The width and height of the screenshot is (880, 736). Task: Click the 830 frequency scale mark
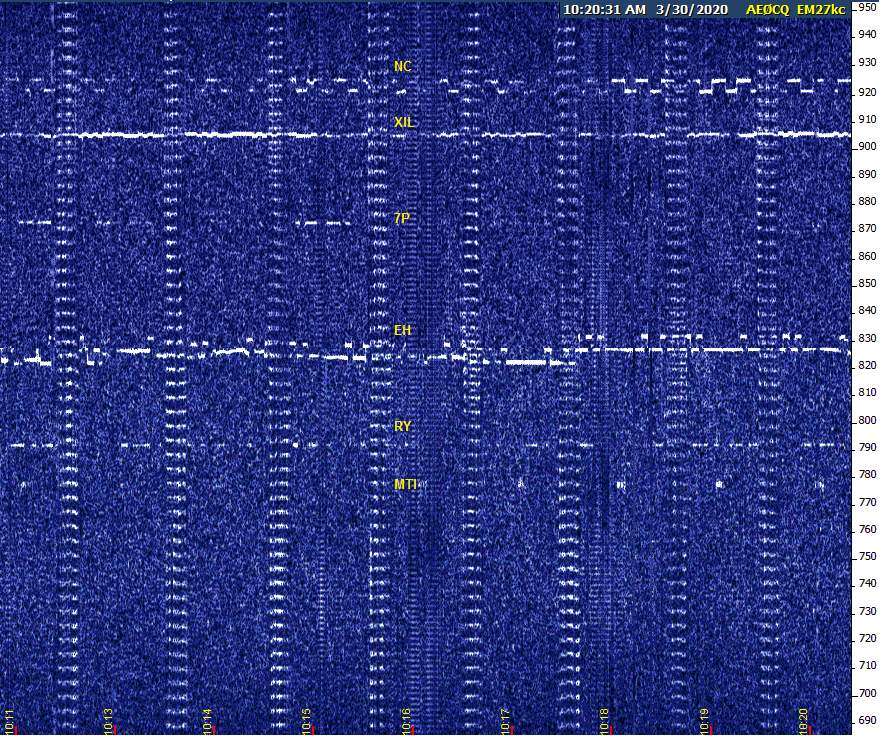click(866, 338)
